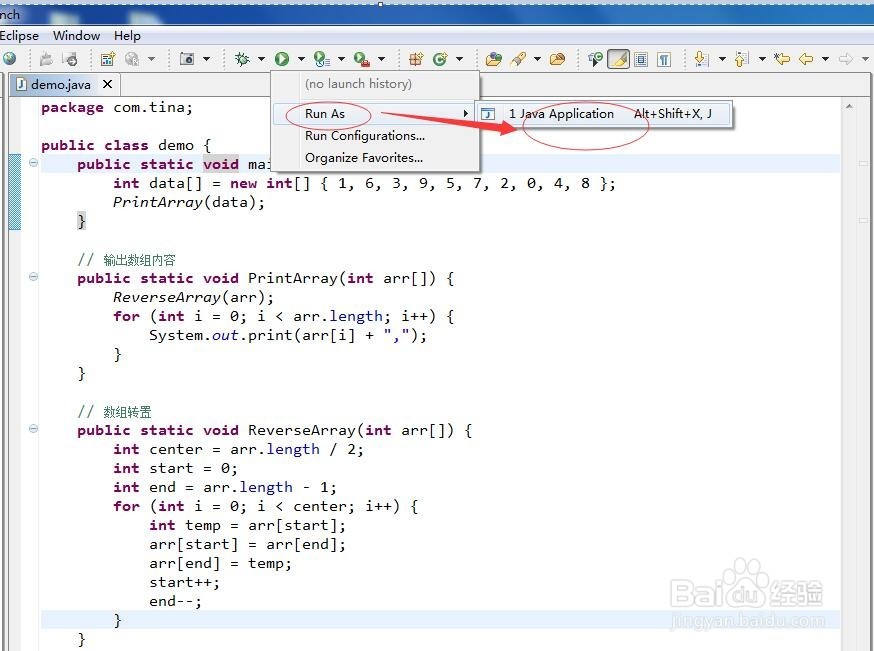Open the Debug button dropdown arrow
This screenshot has width=874, height=651.
pyautogui.click(x=261, y=59)
